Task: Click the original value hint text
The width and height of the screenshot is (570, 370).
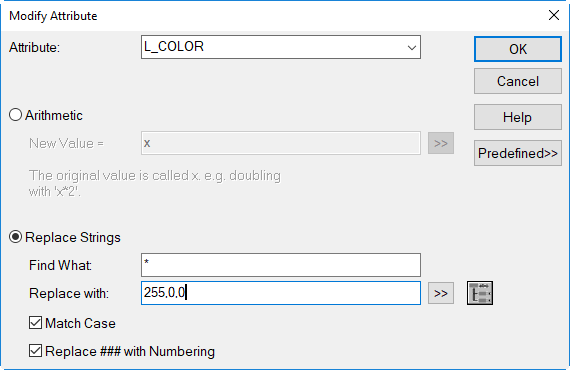Action: [x=155, y=183]
